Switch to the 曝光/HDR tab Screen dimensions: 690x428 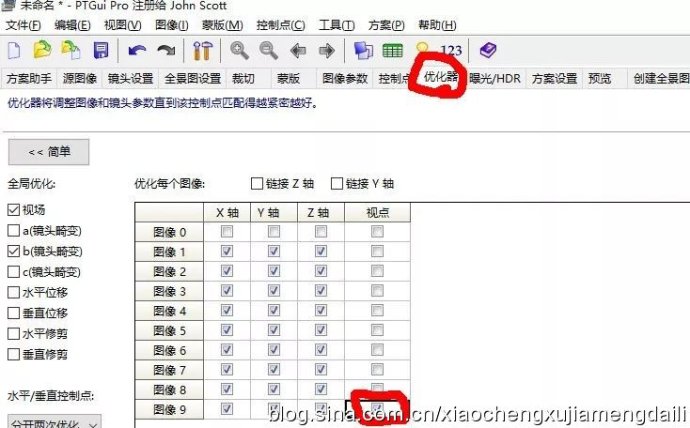(494, 79)
